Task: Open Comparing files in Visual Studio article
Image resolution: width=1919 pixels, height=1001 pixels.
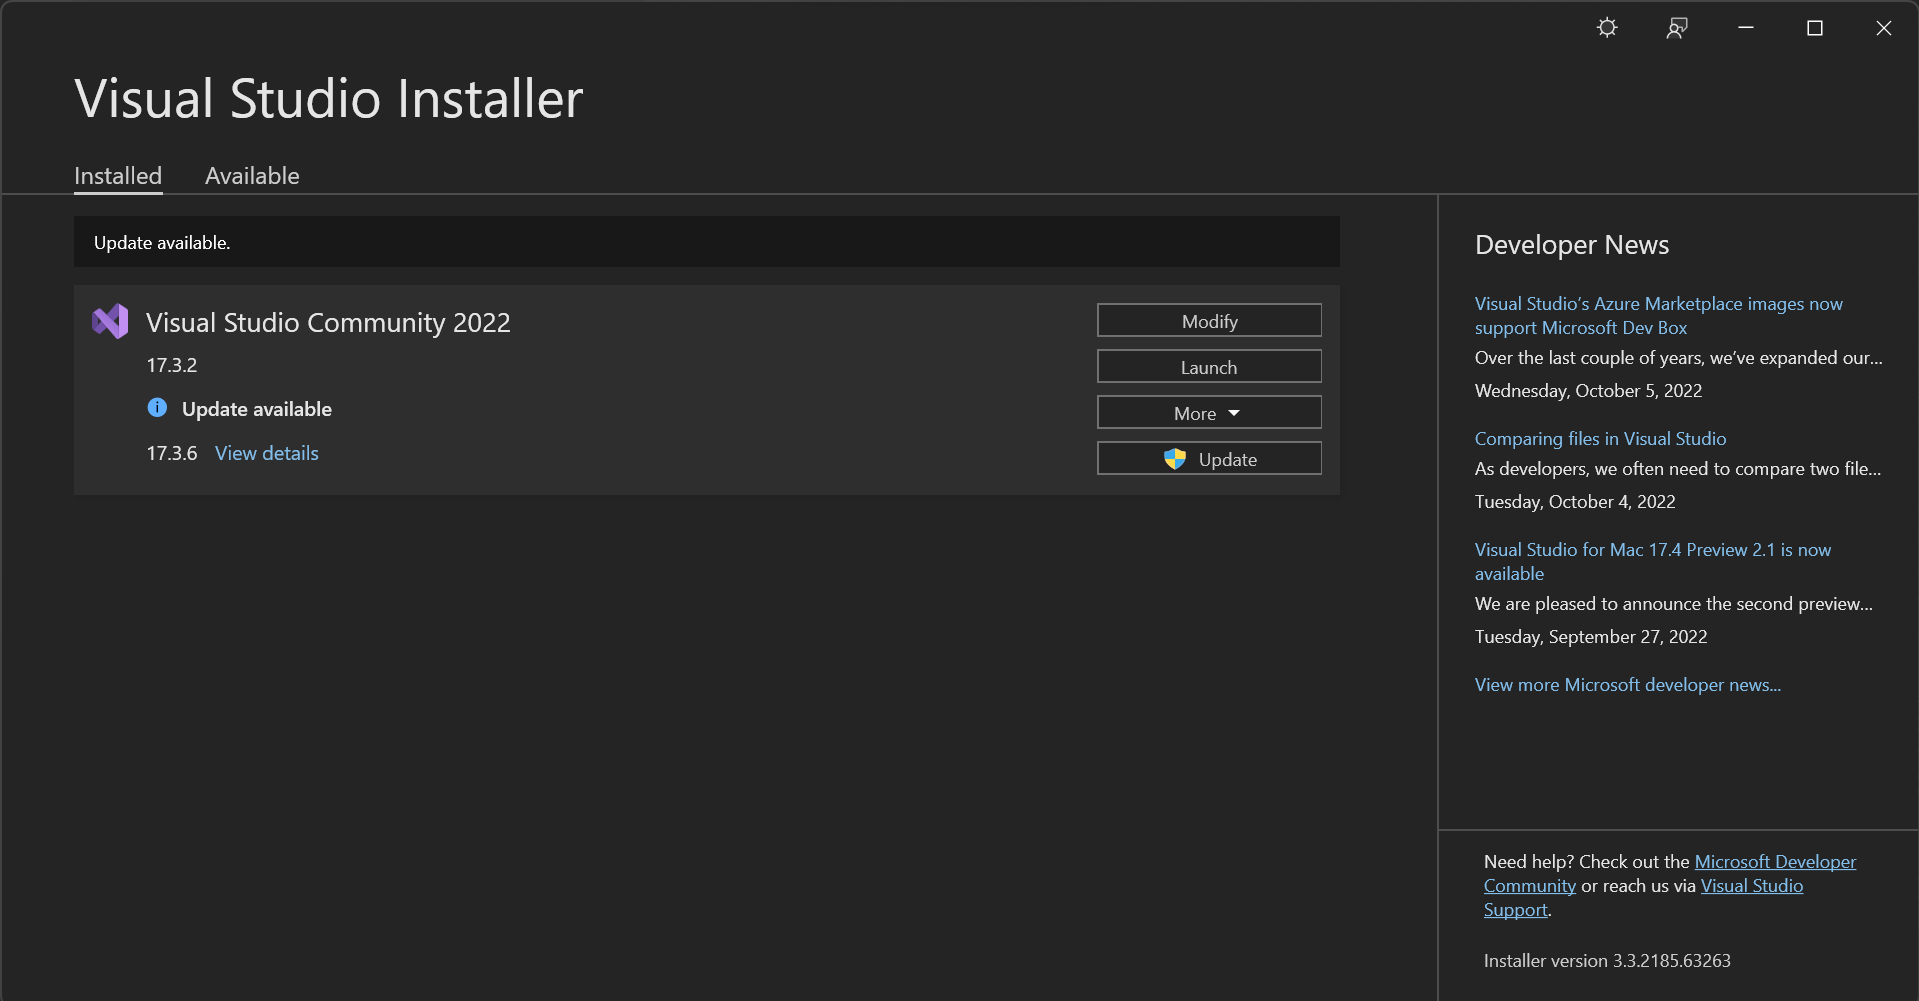Action: pos(1600,439)
